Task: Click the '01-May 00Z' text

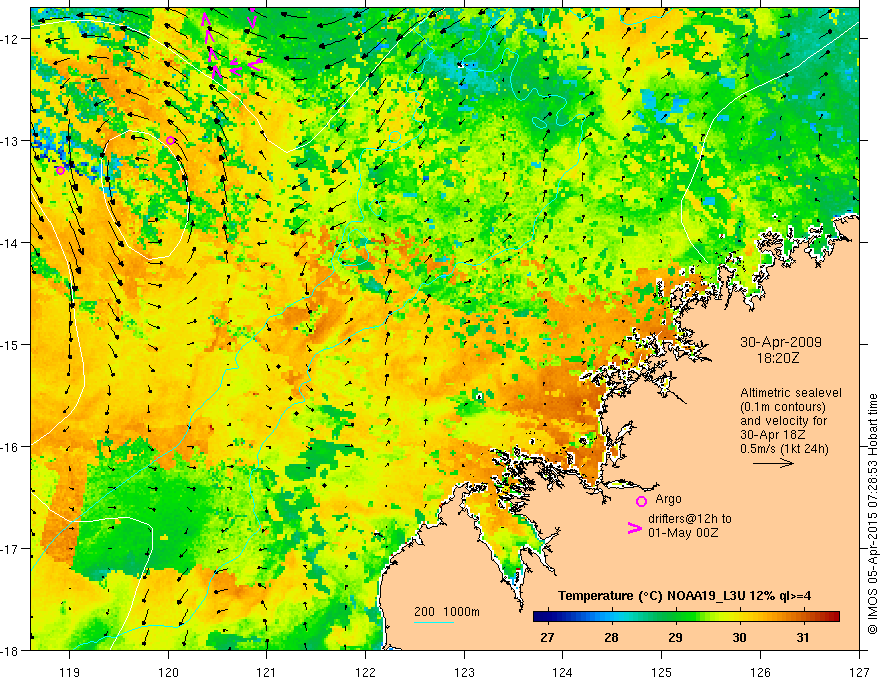Action: [x=683, y=532]
